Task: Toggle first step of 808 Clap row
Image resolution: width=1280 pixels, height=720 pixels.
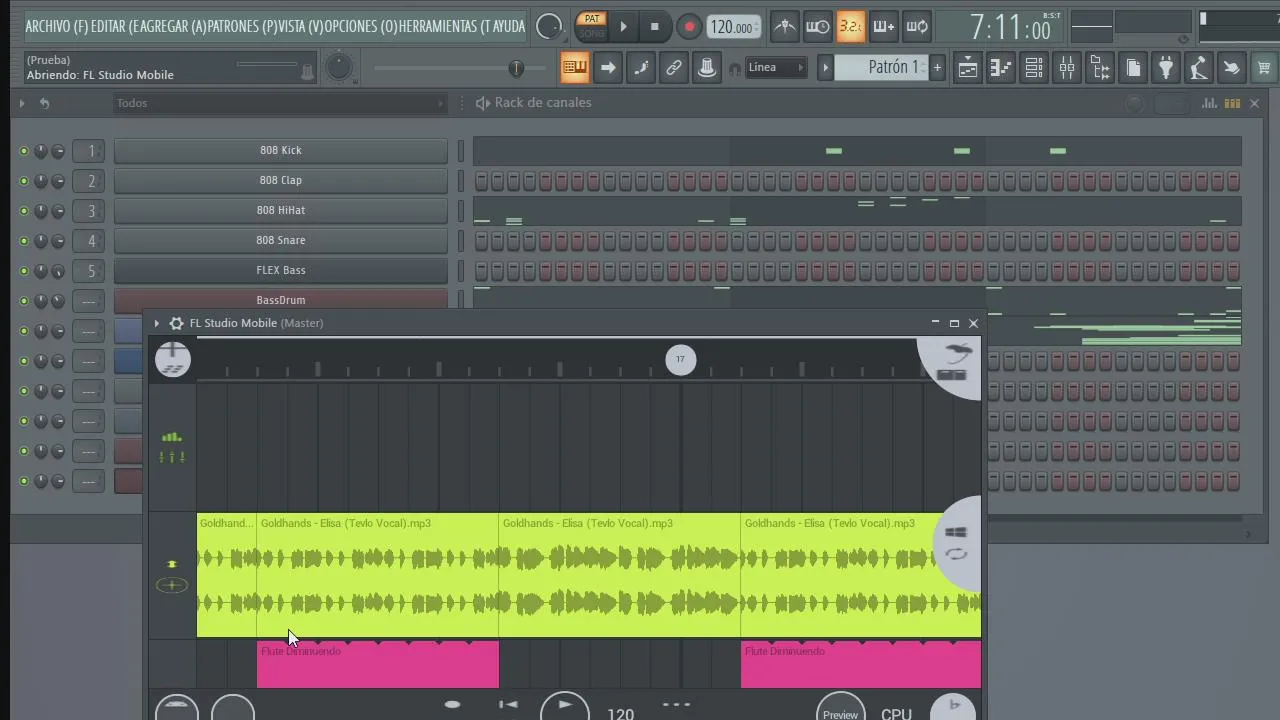Action: pos(482,181)
